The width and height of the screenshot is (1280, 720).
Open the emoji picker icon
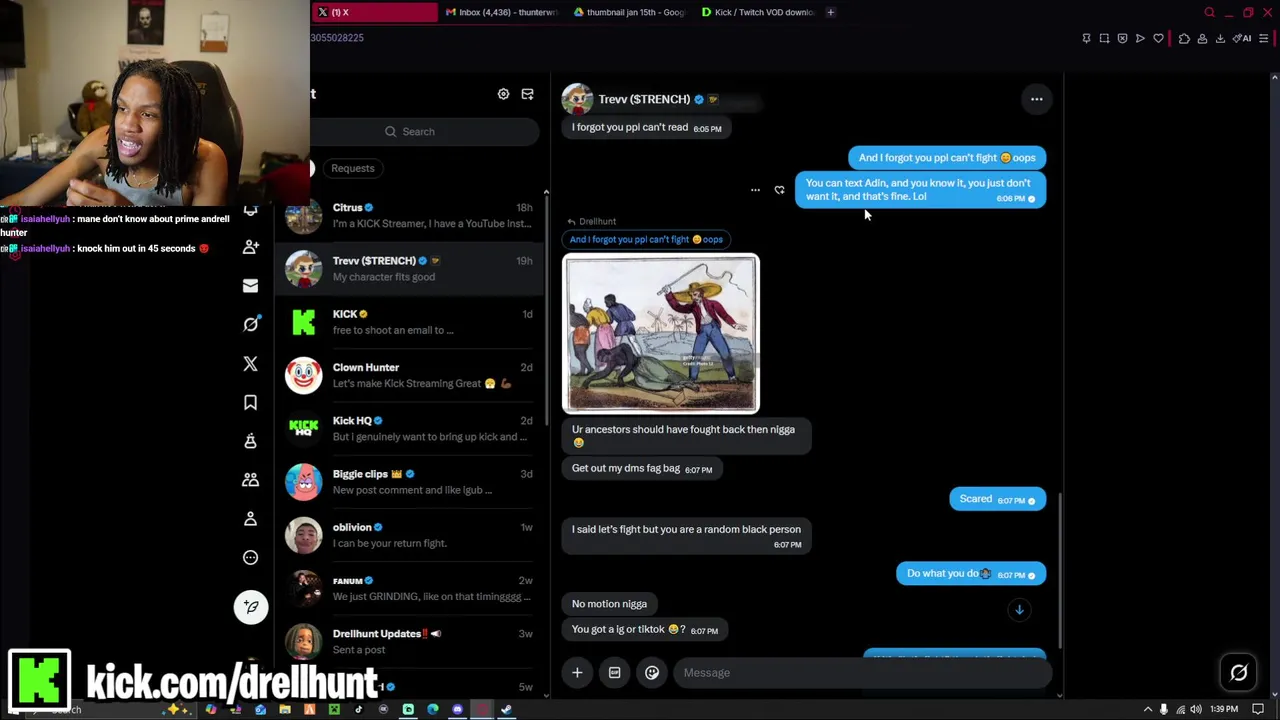pos(651,673)
